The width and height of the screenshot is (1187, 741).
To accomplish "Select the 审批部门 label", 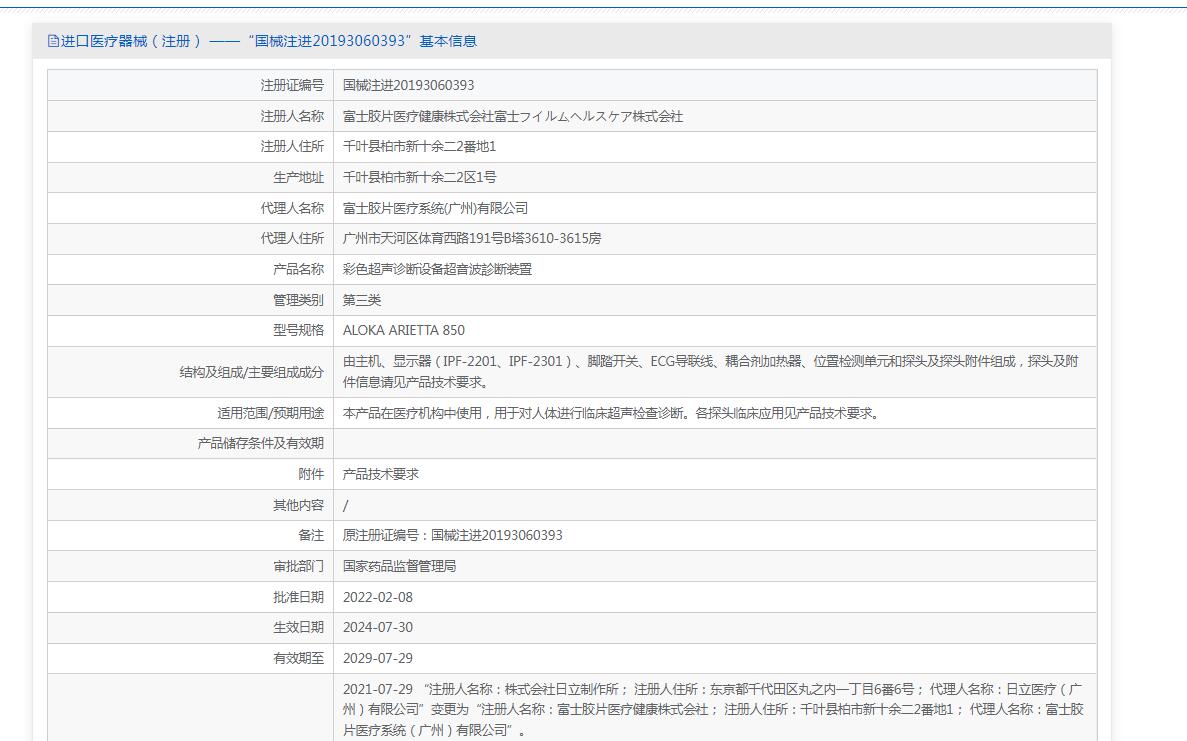I will pyautogui.click(x=298, y=565).
